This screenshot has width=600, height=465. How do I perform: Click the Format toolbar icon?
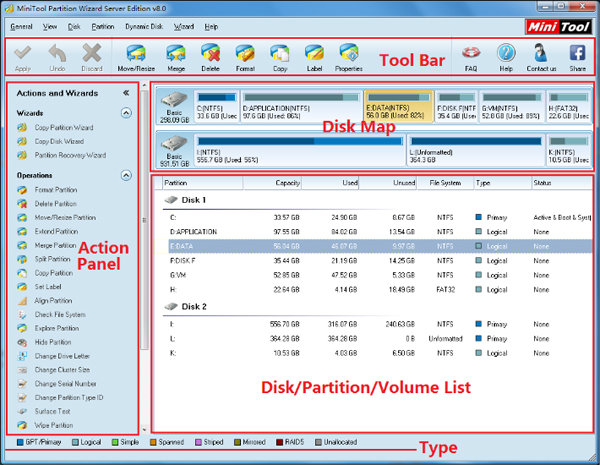pos(245,54)
